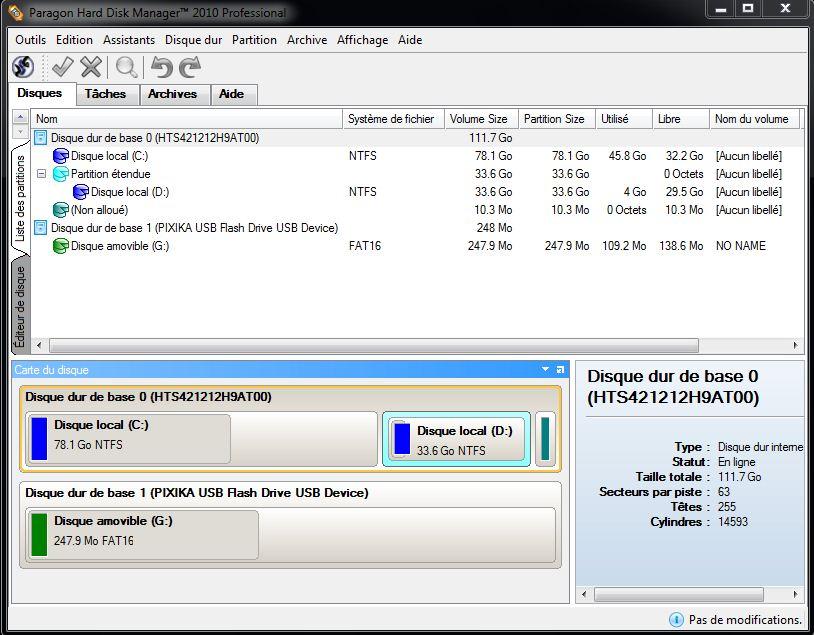The image size is (814, 635).
Task: Click the magnifying glass view-changes icon
Action: click(x=126, y=67)
